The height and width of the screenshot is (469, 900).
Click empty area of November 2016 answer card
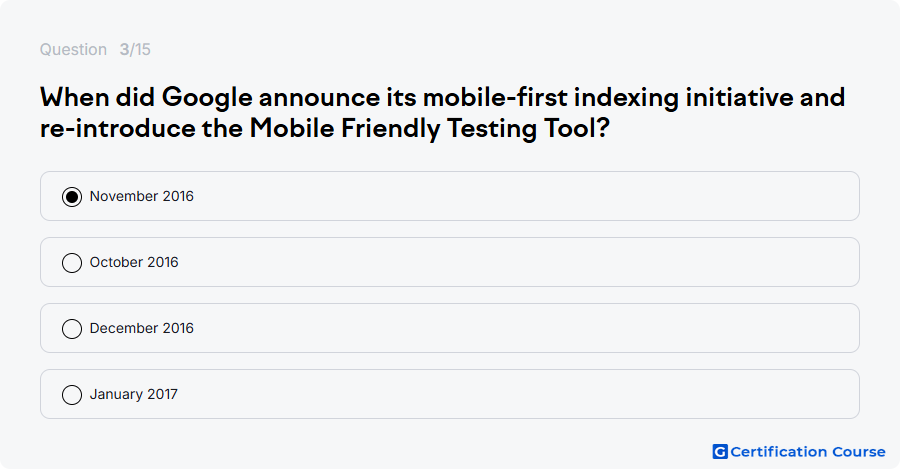517,196
